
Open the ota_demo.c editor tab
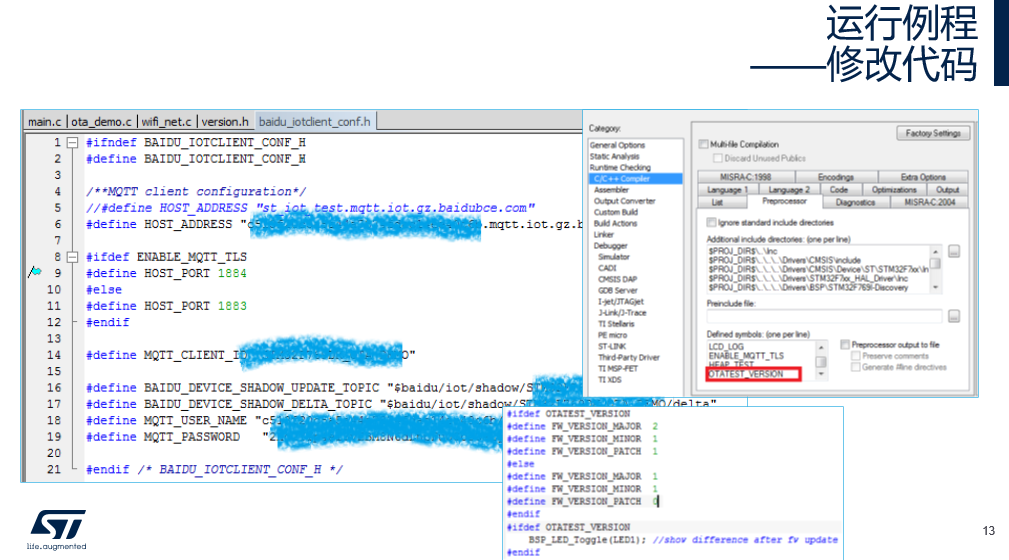(x=101, y=122)
